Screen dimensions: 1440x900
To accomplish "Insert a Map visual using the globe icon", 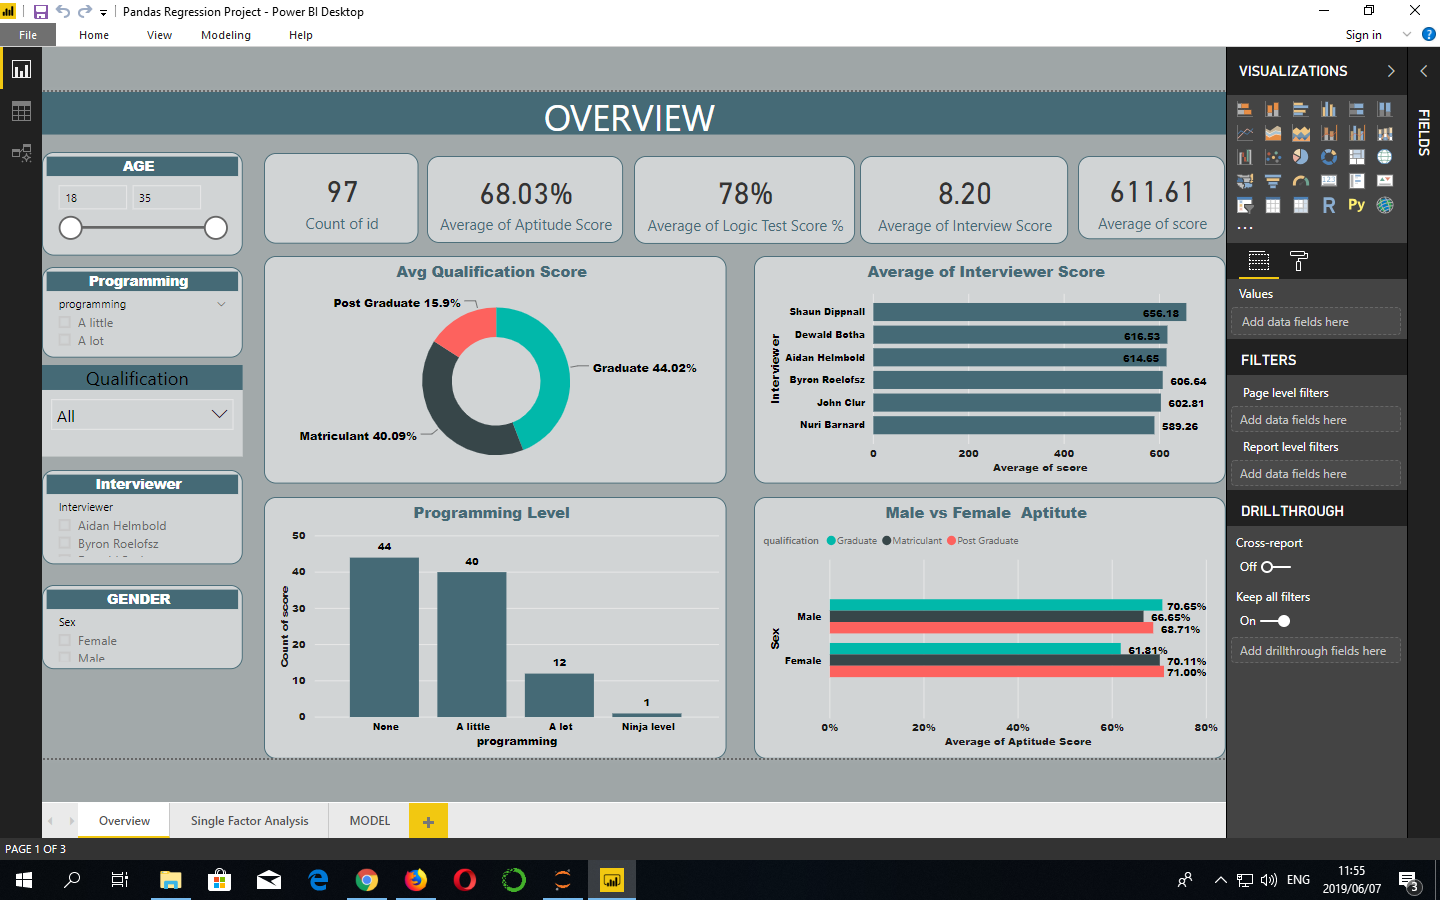I will pos(1385,156).
